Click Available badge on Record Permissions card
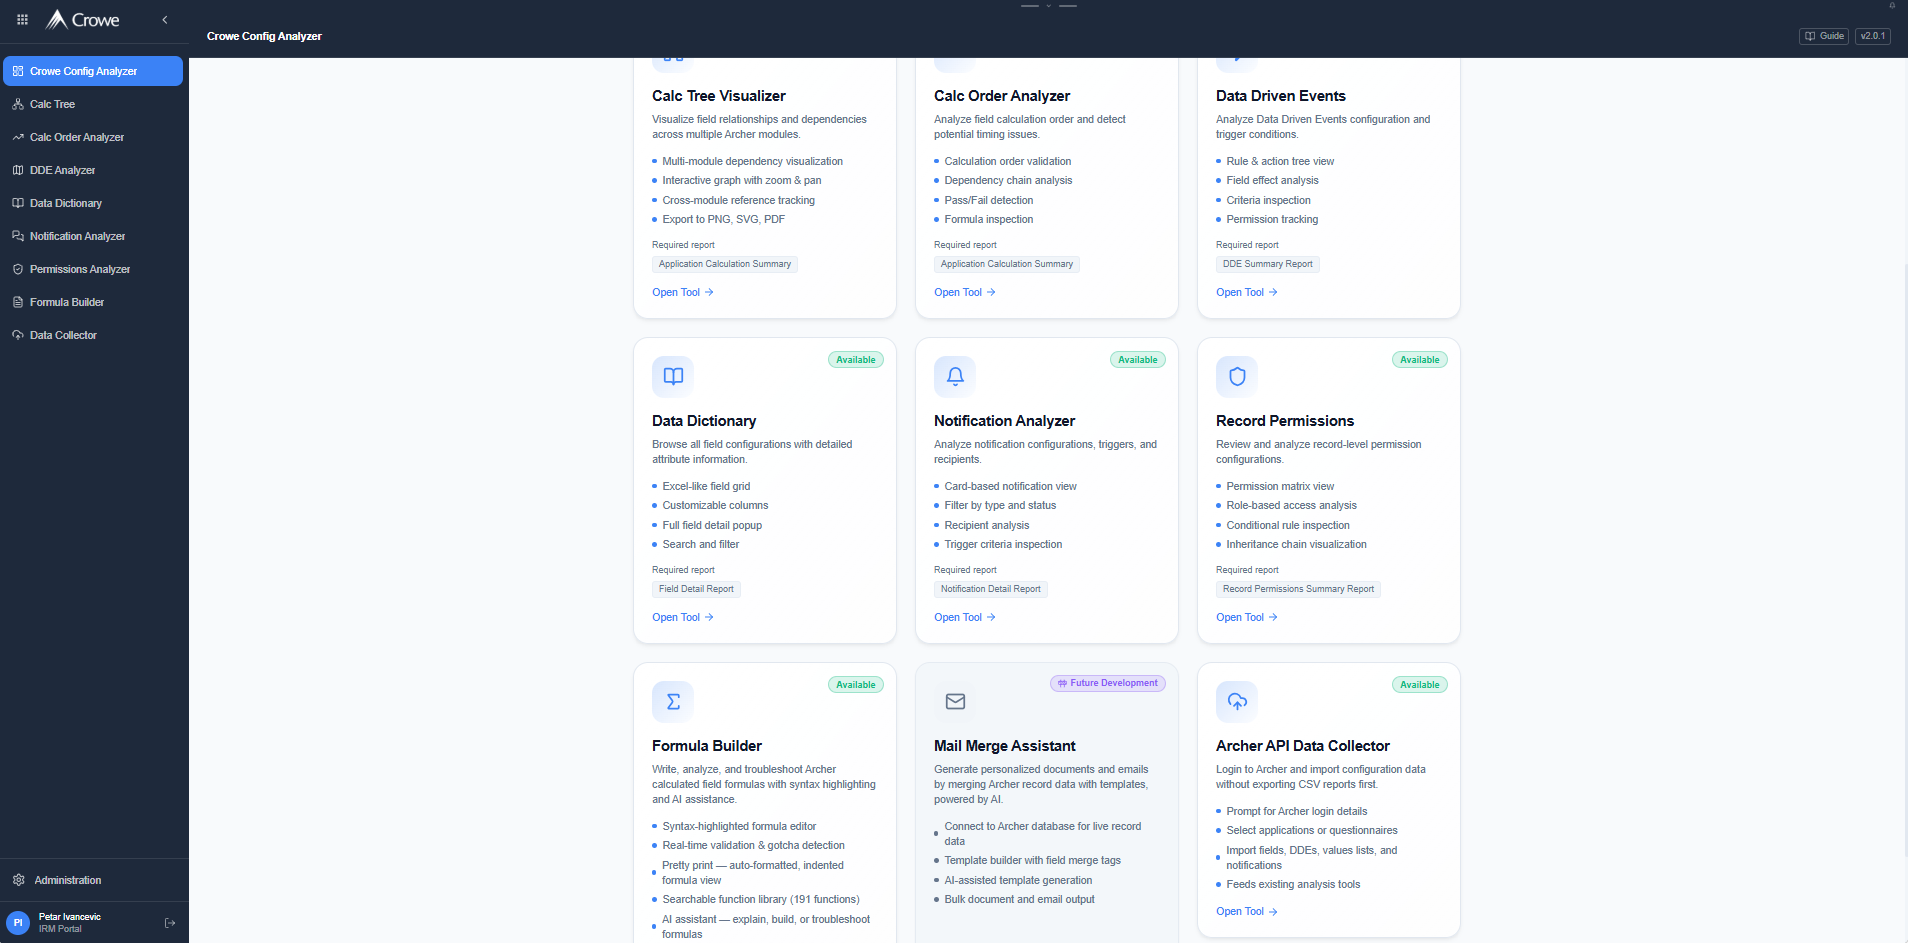1908x943 pixels. tap(1420, 360)
